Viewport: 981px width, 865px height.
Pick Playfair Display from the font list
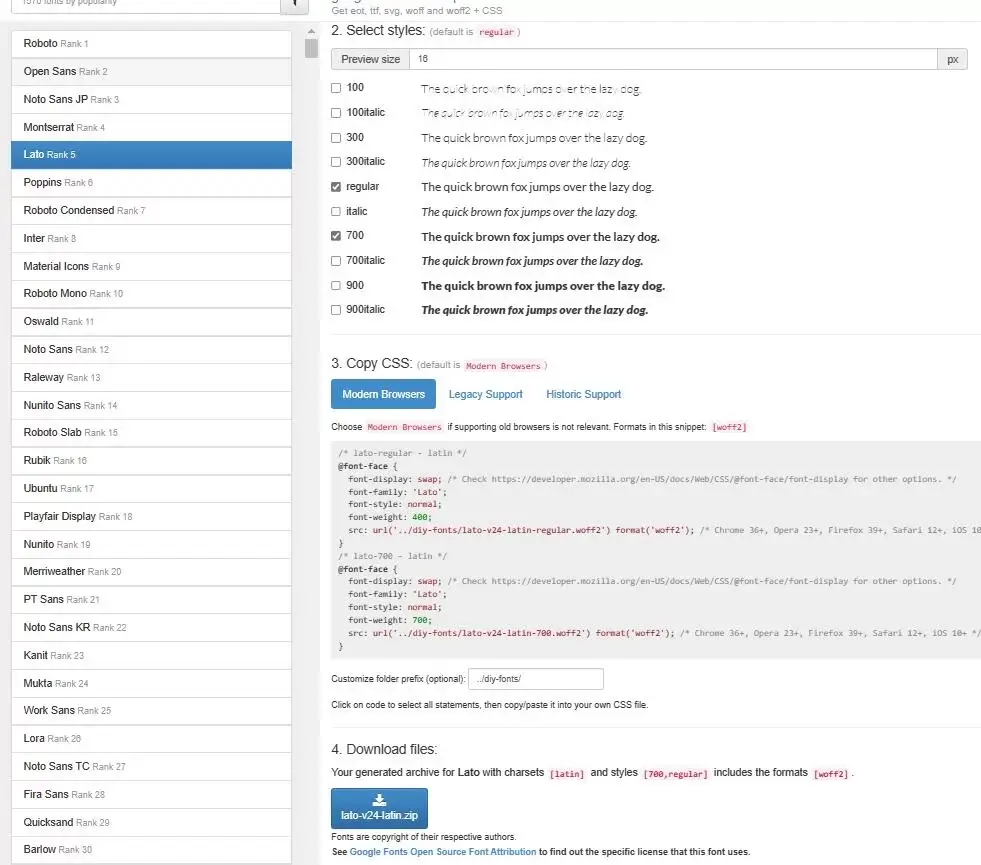coord(150,516)
